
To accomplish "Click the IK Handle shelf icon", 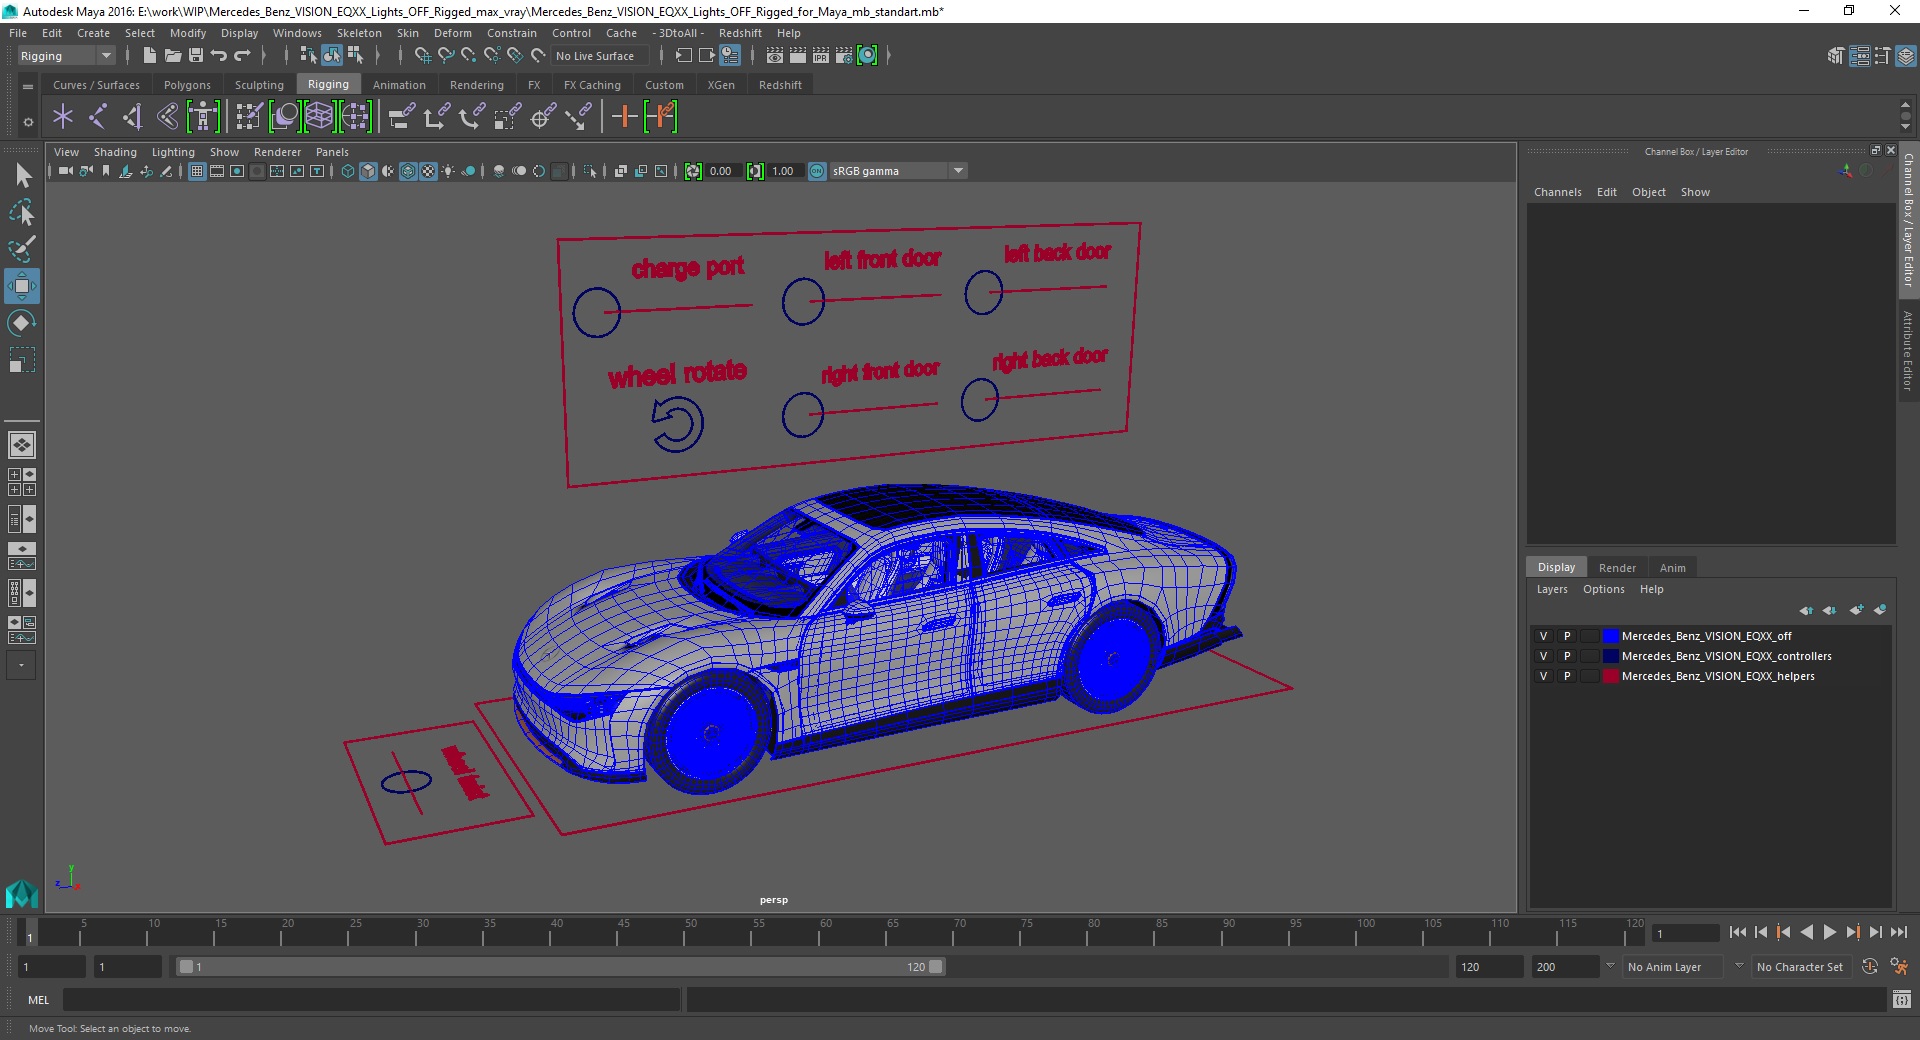I will tap(132, 117).
